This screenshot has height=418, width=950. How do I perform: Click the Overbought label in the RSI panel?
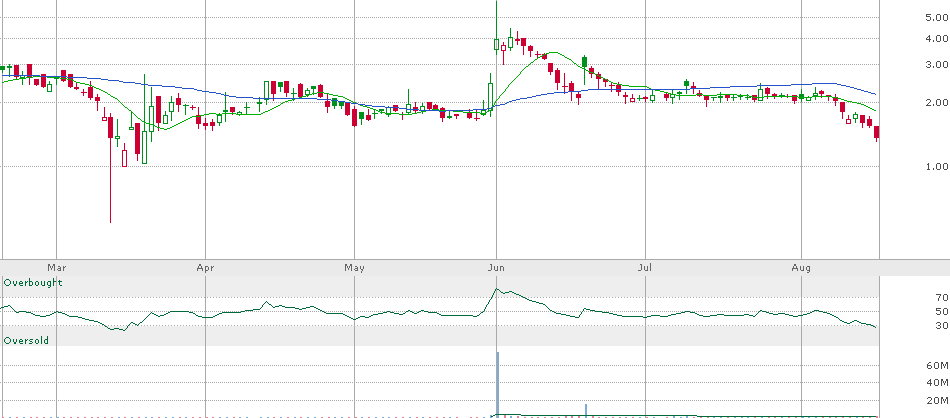[x=33, y=283]
